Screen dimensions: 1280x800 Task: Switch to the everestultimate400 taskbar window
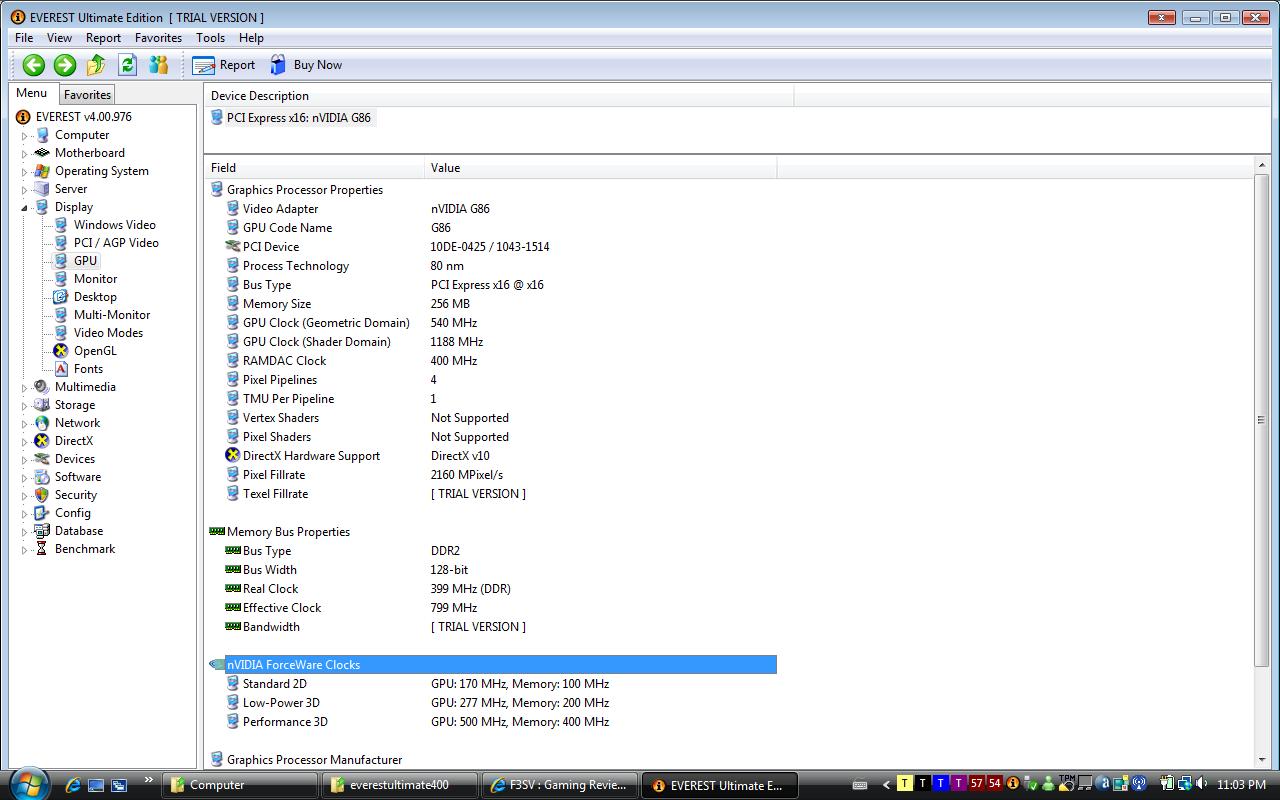(x=399, y=785)
